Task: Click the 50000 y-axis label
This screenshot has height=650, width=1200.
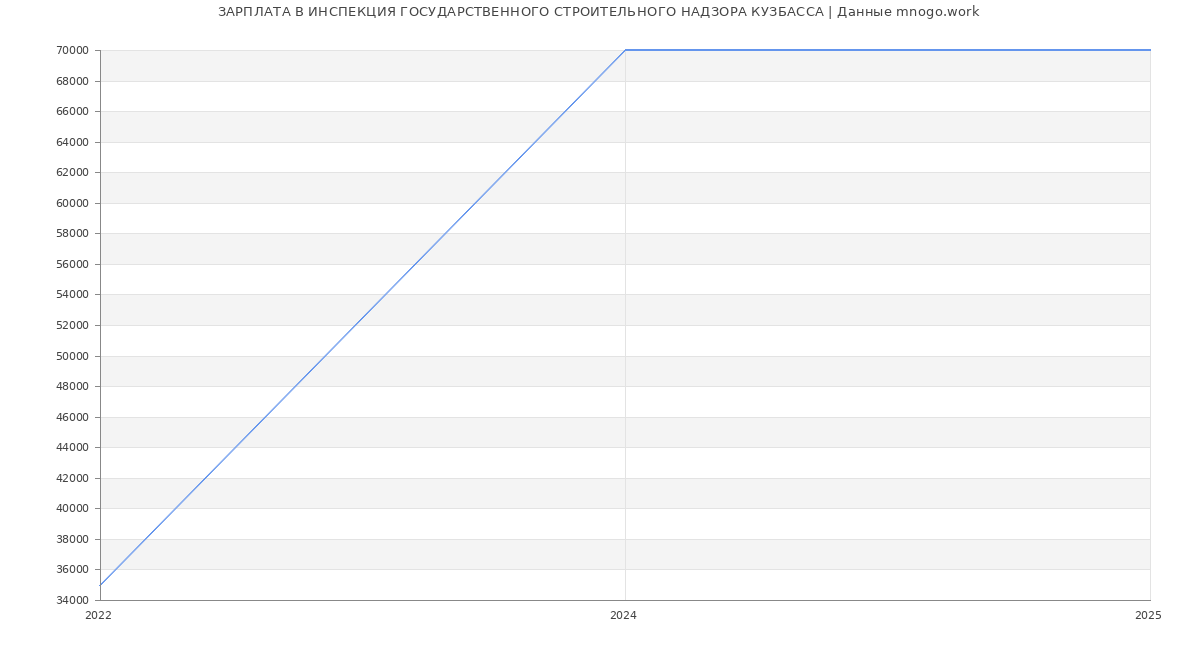Action: tap(72, 356)
